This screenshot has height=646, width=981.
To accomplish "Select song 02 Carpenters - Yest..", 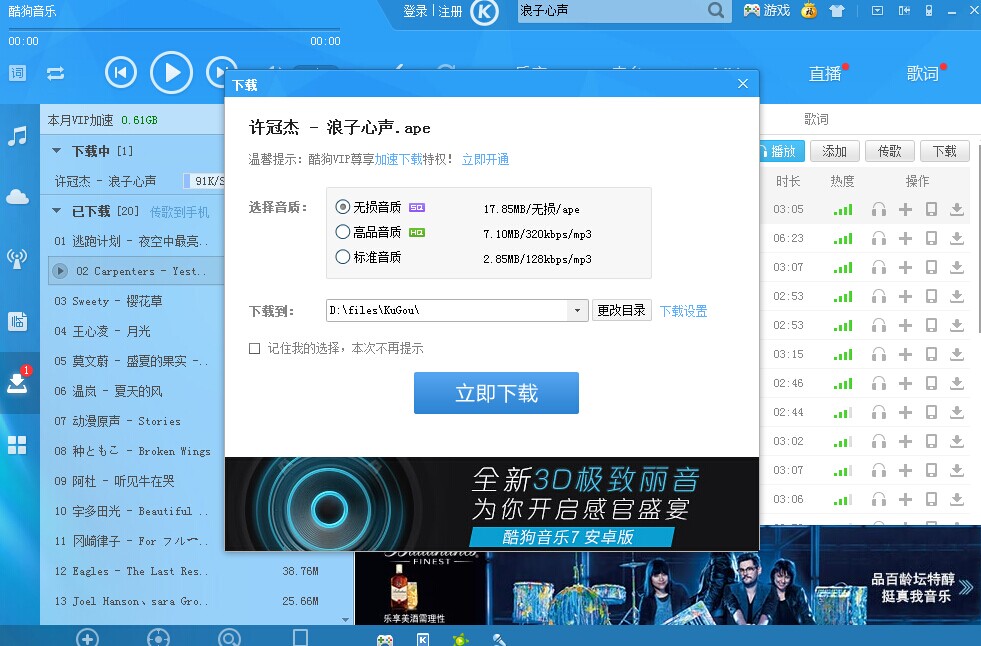I will 136,271.
